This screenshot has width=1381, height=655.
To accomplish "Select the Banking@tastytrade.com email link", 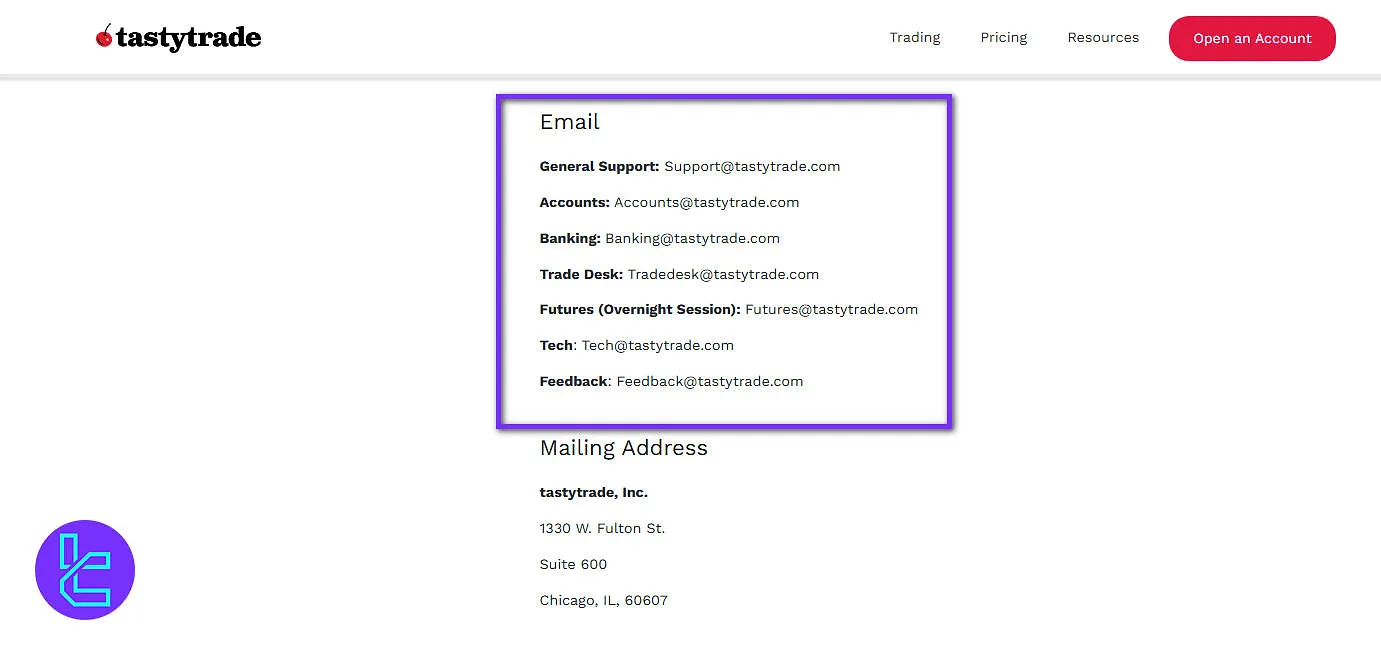I will click(692, 239).
